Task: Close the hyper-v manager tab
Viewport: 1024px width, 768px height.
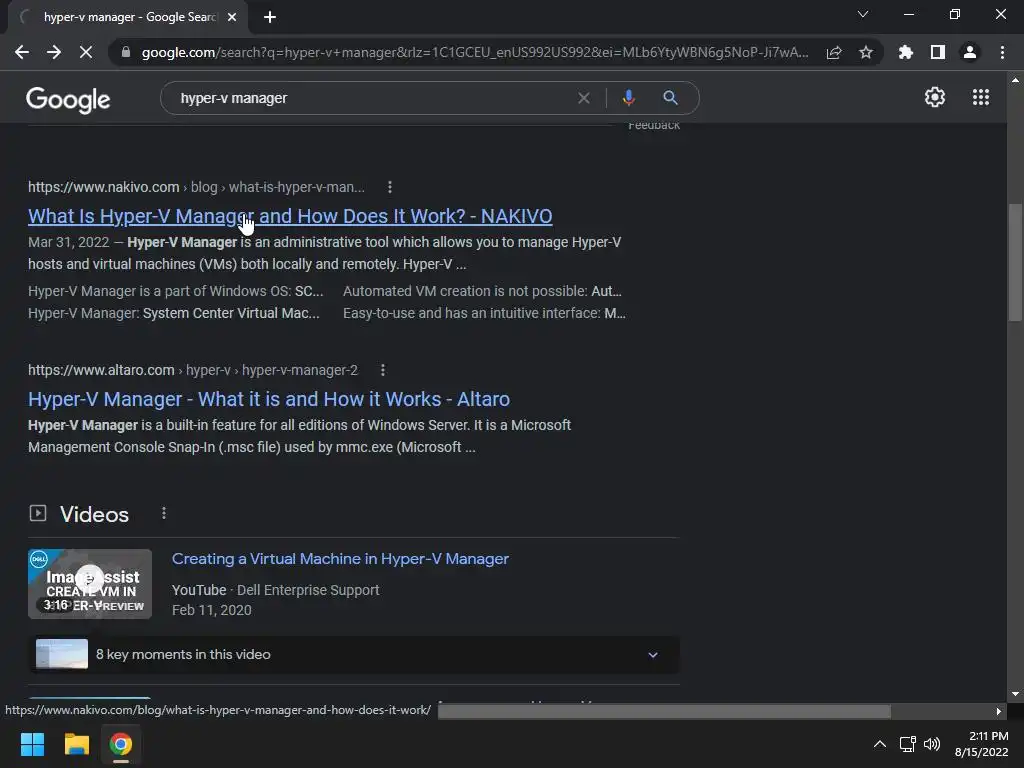Action: 232,17
